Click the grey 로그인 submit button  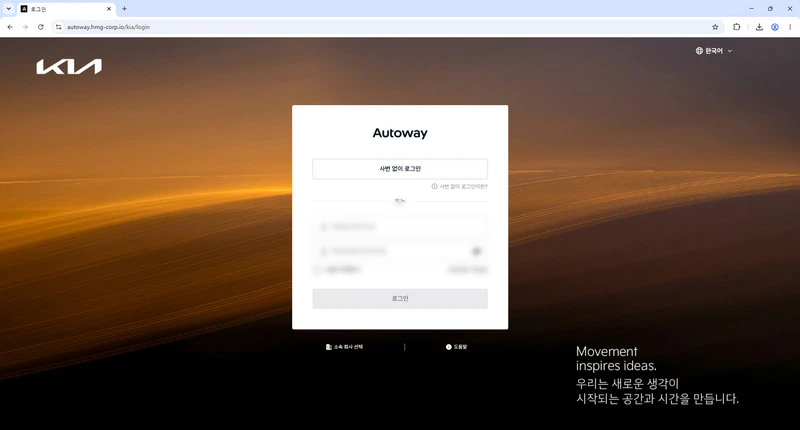pos(400,299)
